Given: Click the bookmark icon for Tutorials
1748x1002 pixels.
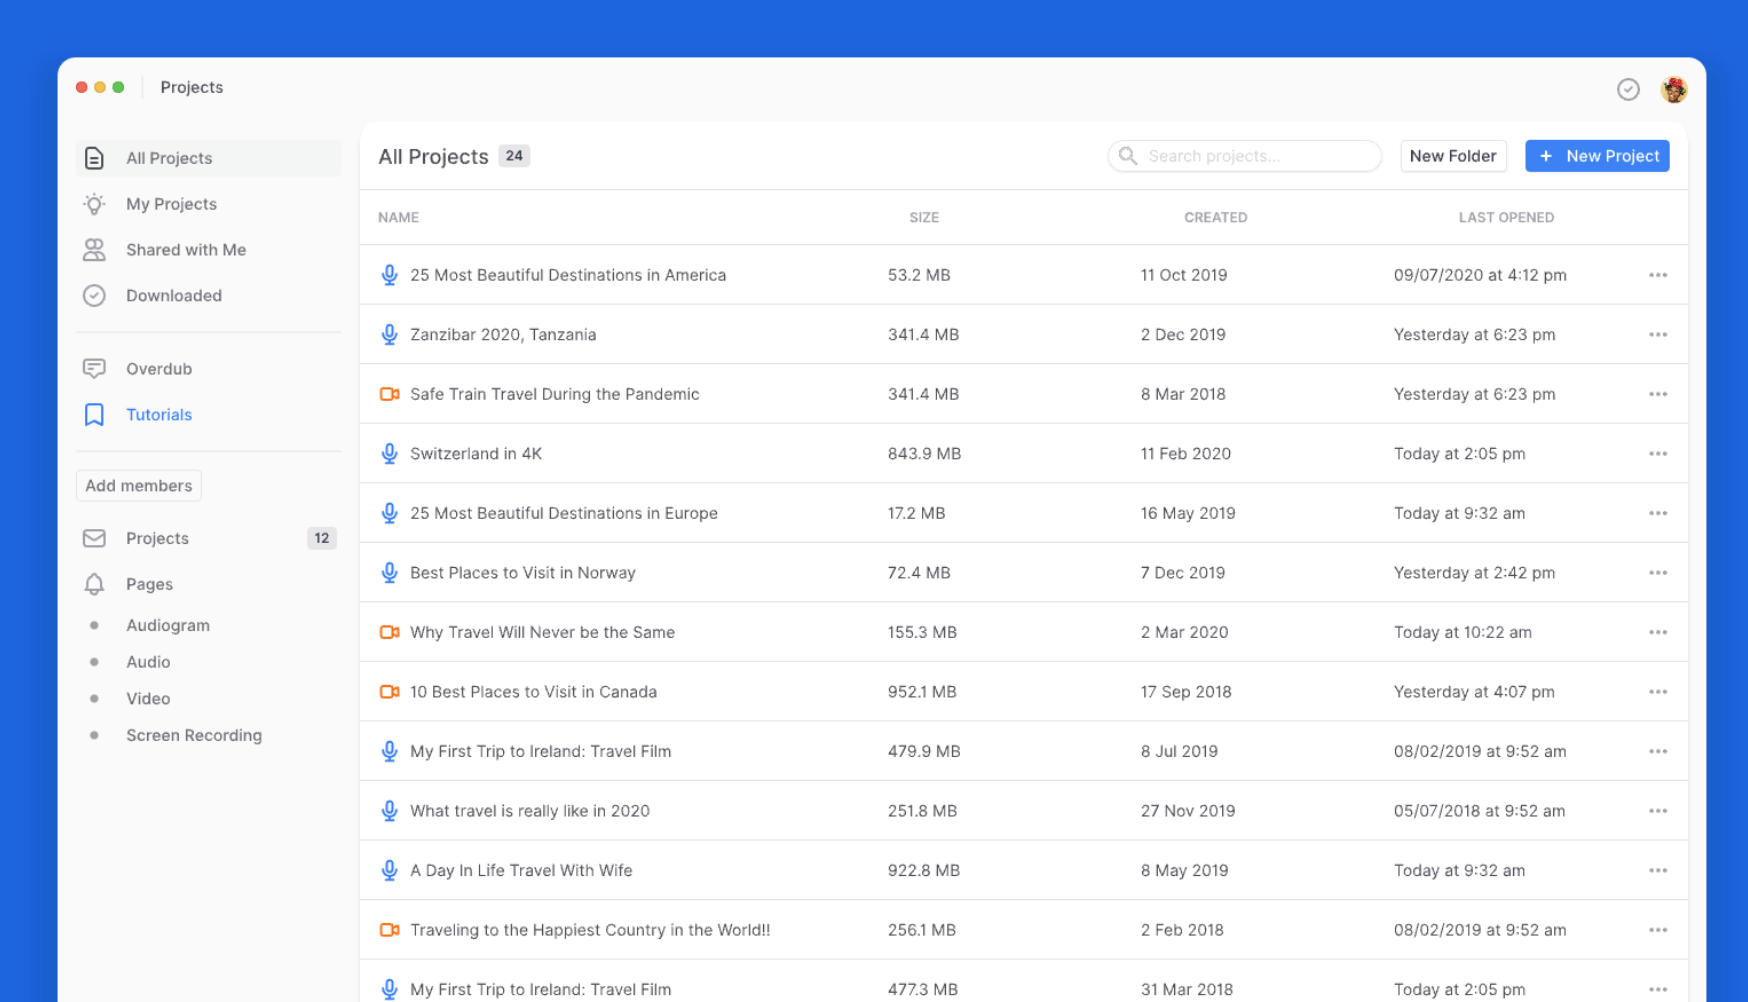Looking at the screenshot, I should click(94, 415).
